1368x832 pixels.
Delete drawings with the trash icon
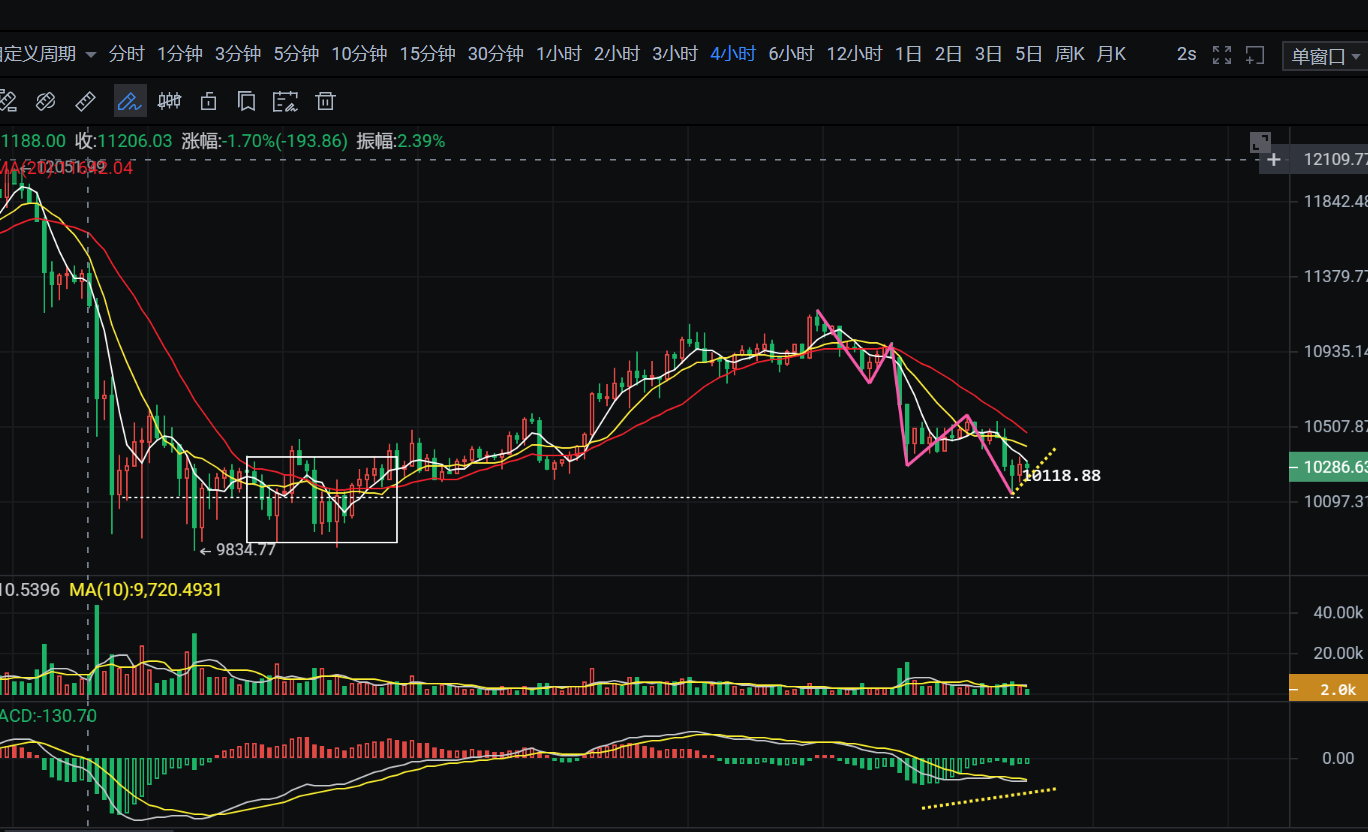coord(325,101)
